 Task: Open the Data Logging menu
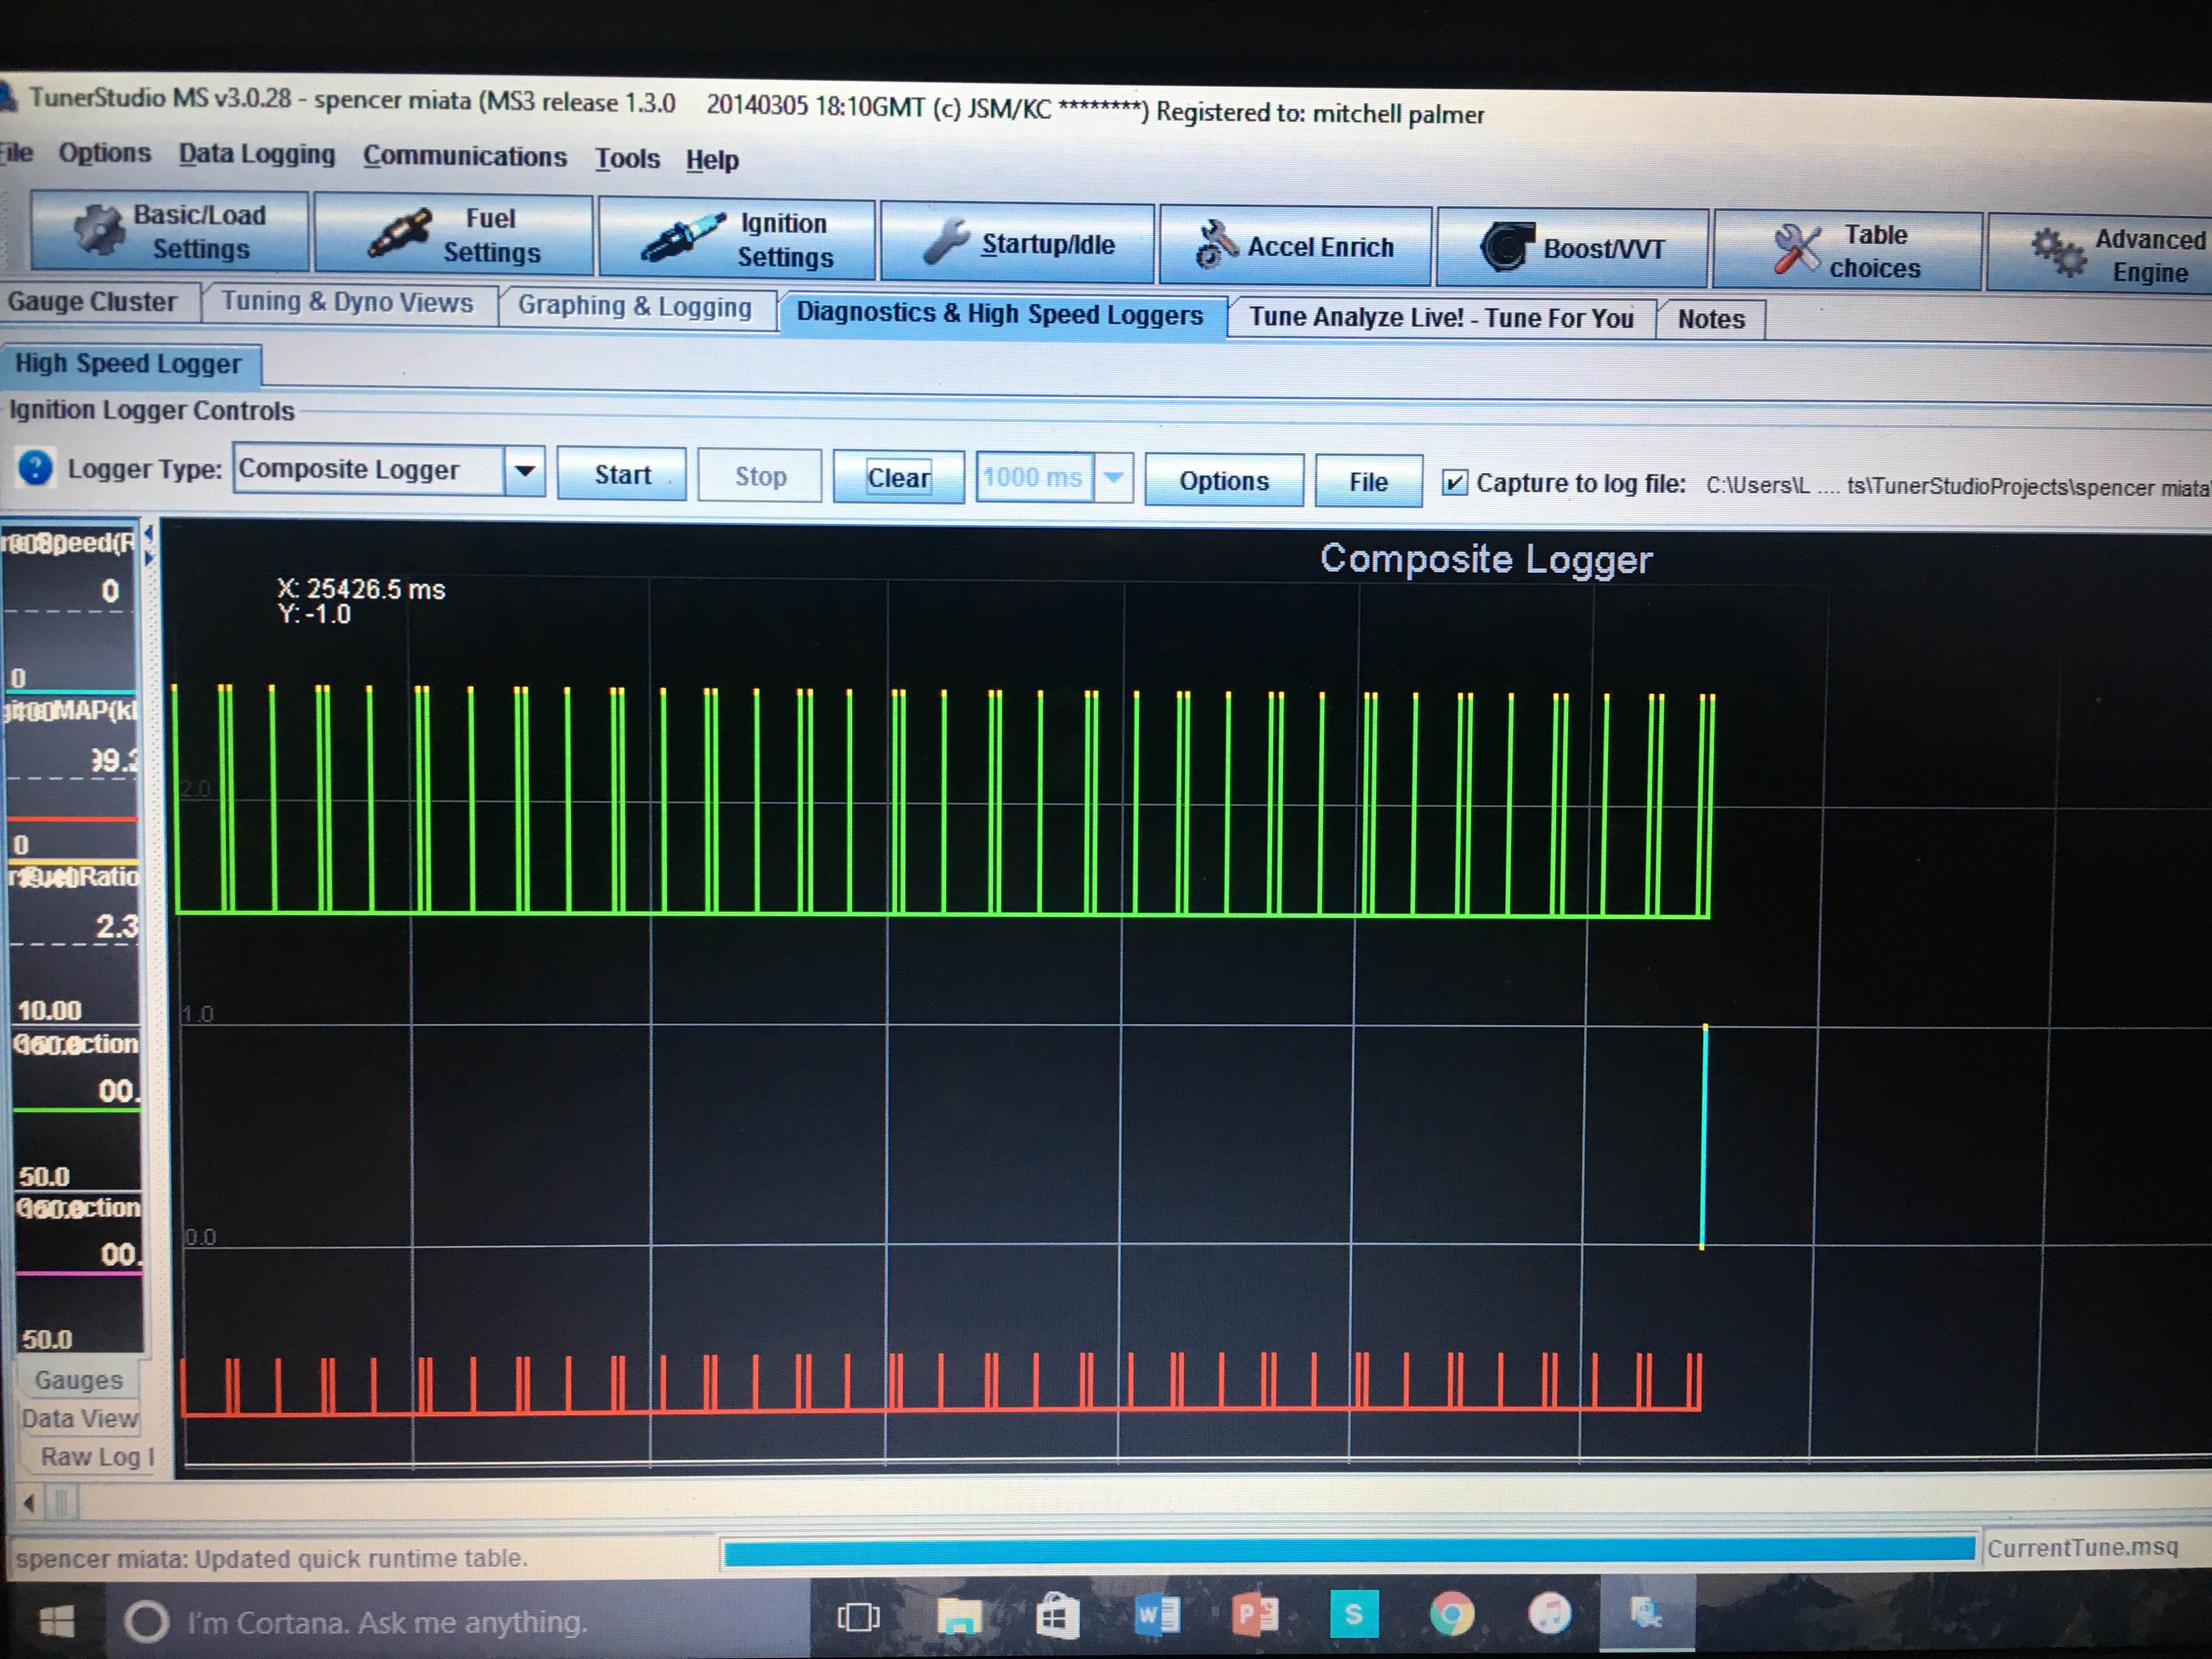pyautogui.click(x=256, y=154)
